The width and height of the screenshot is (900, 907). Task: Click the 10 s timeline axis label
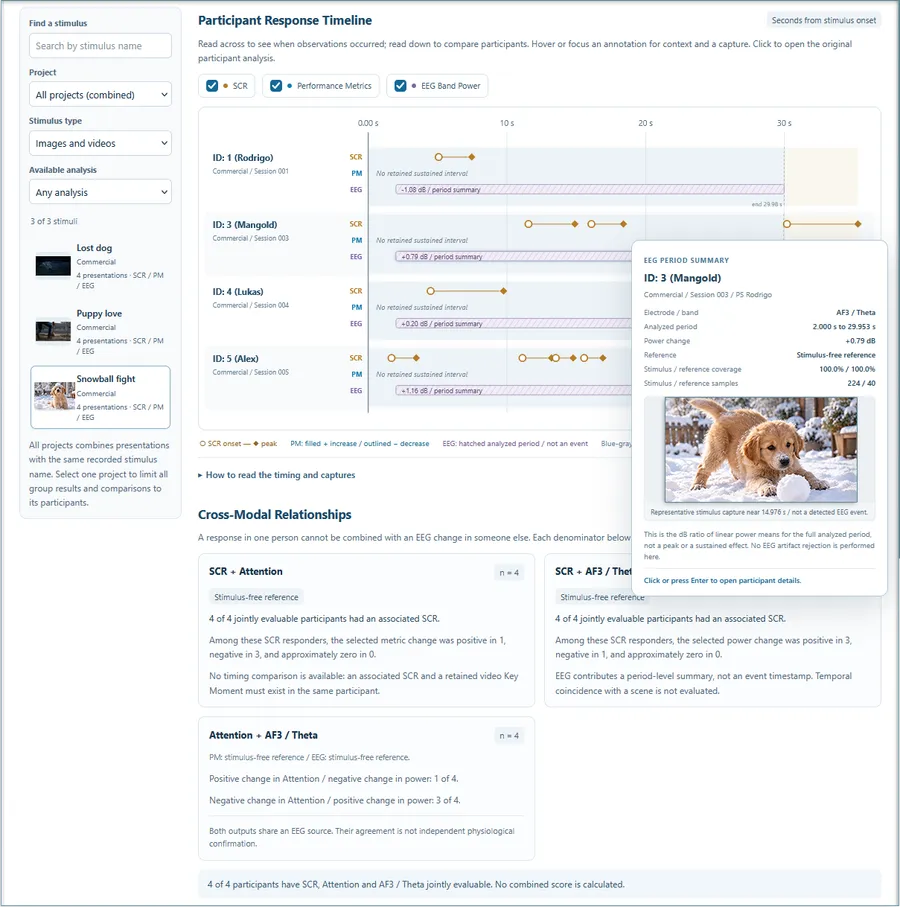507,123
